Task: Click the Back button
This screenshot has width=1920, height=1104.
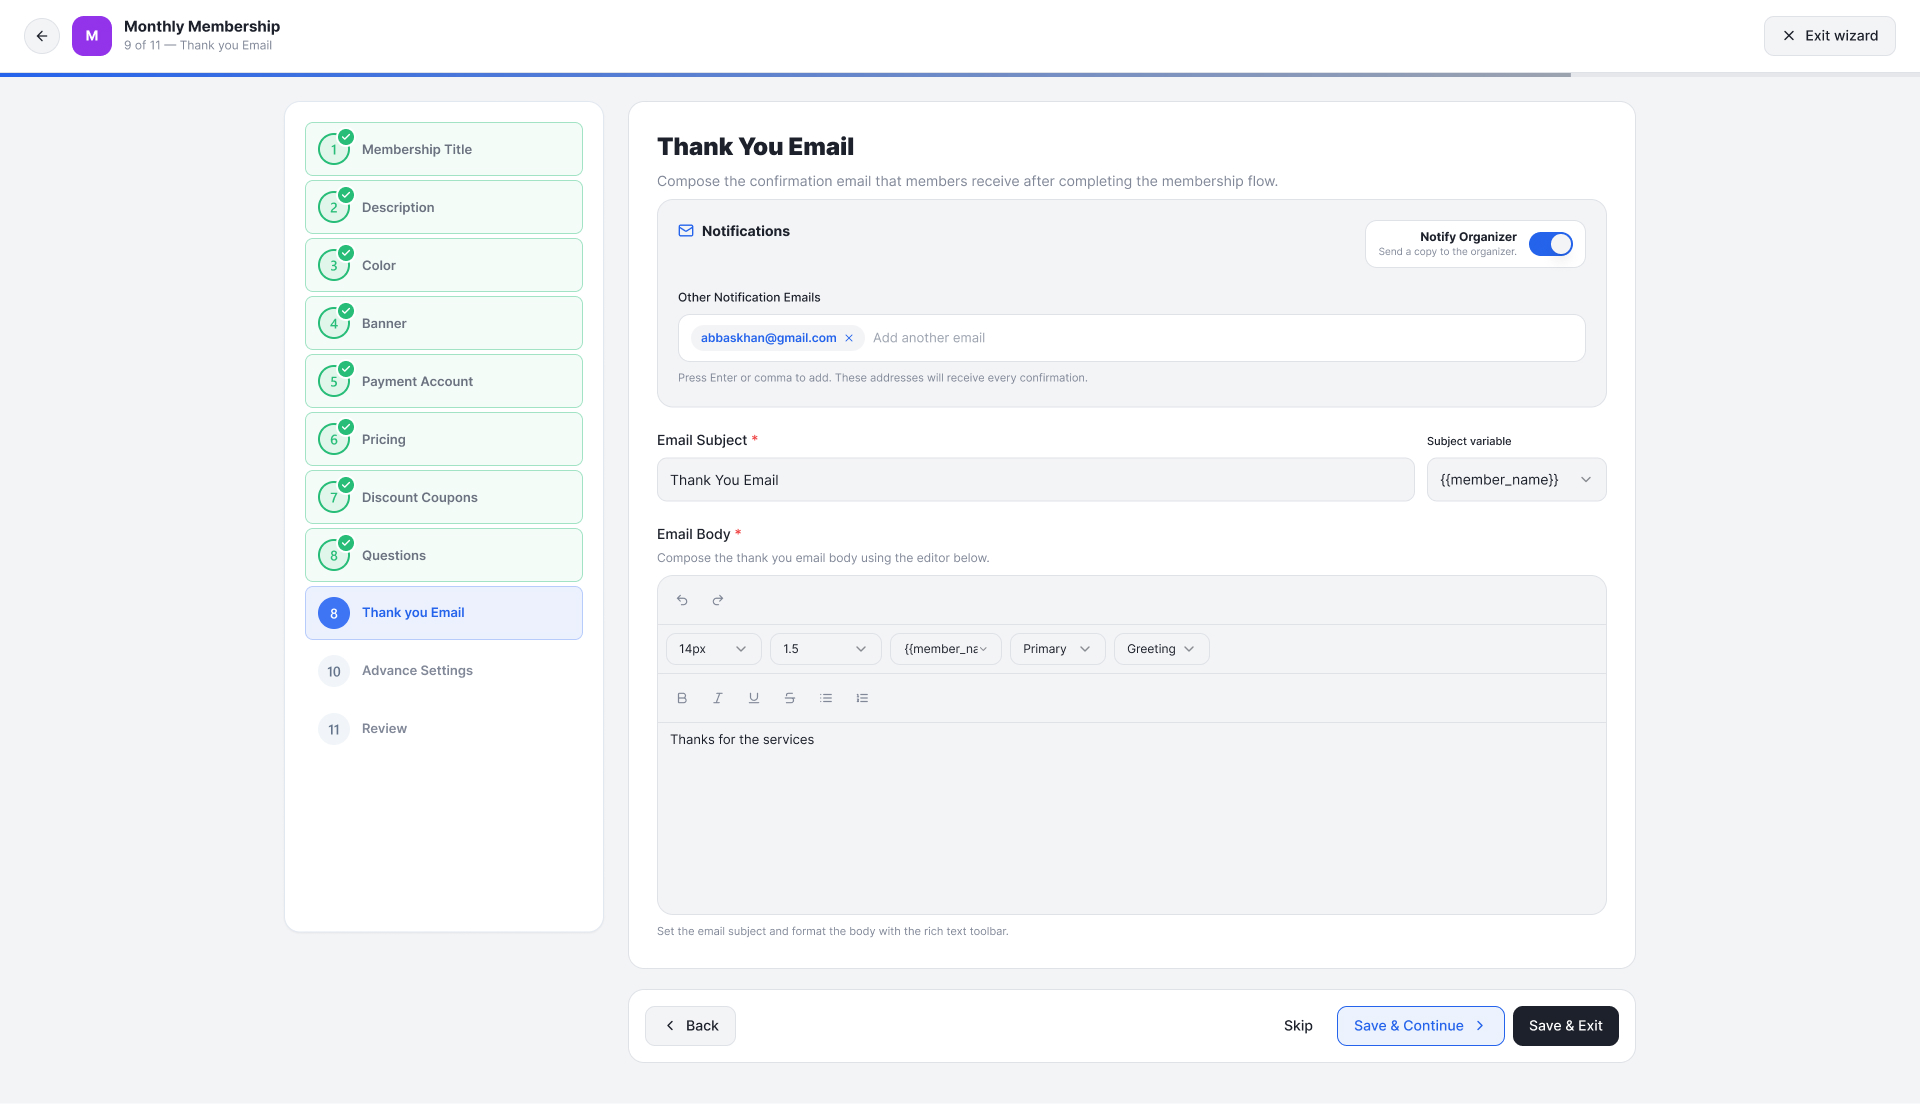Action: pyautogui.click(x=690, y=1026)
